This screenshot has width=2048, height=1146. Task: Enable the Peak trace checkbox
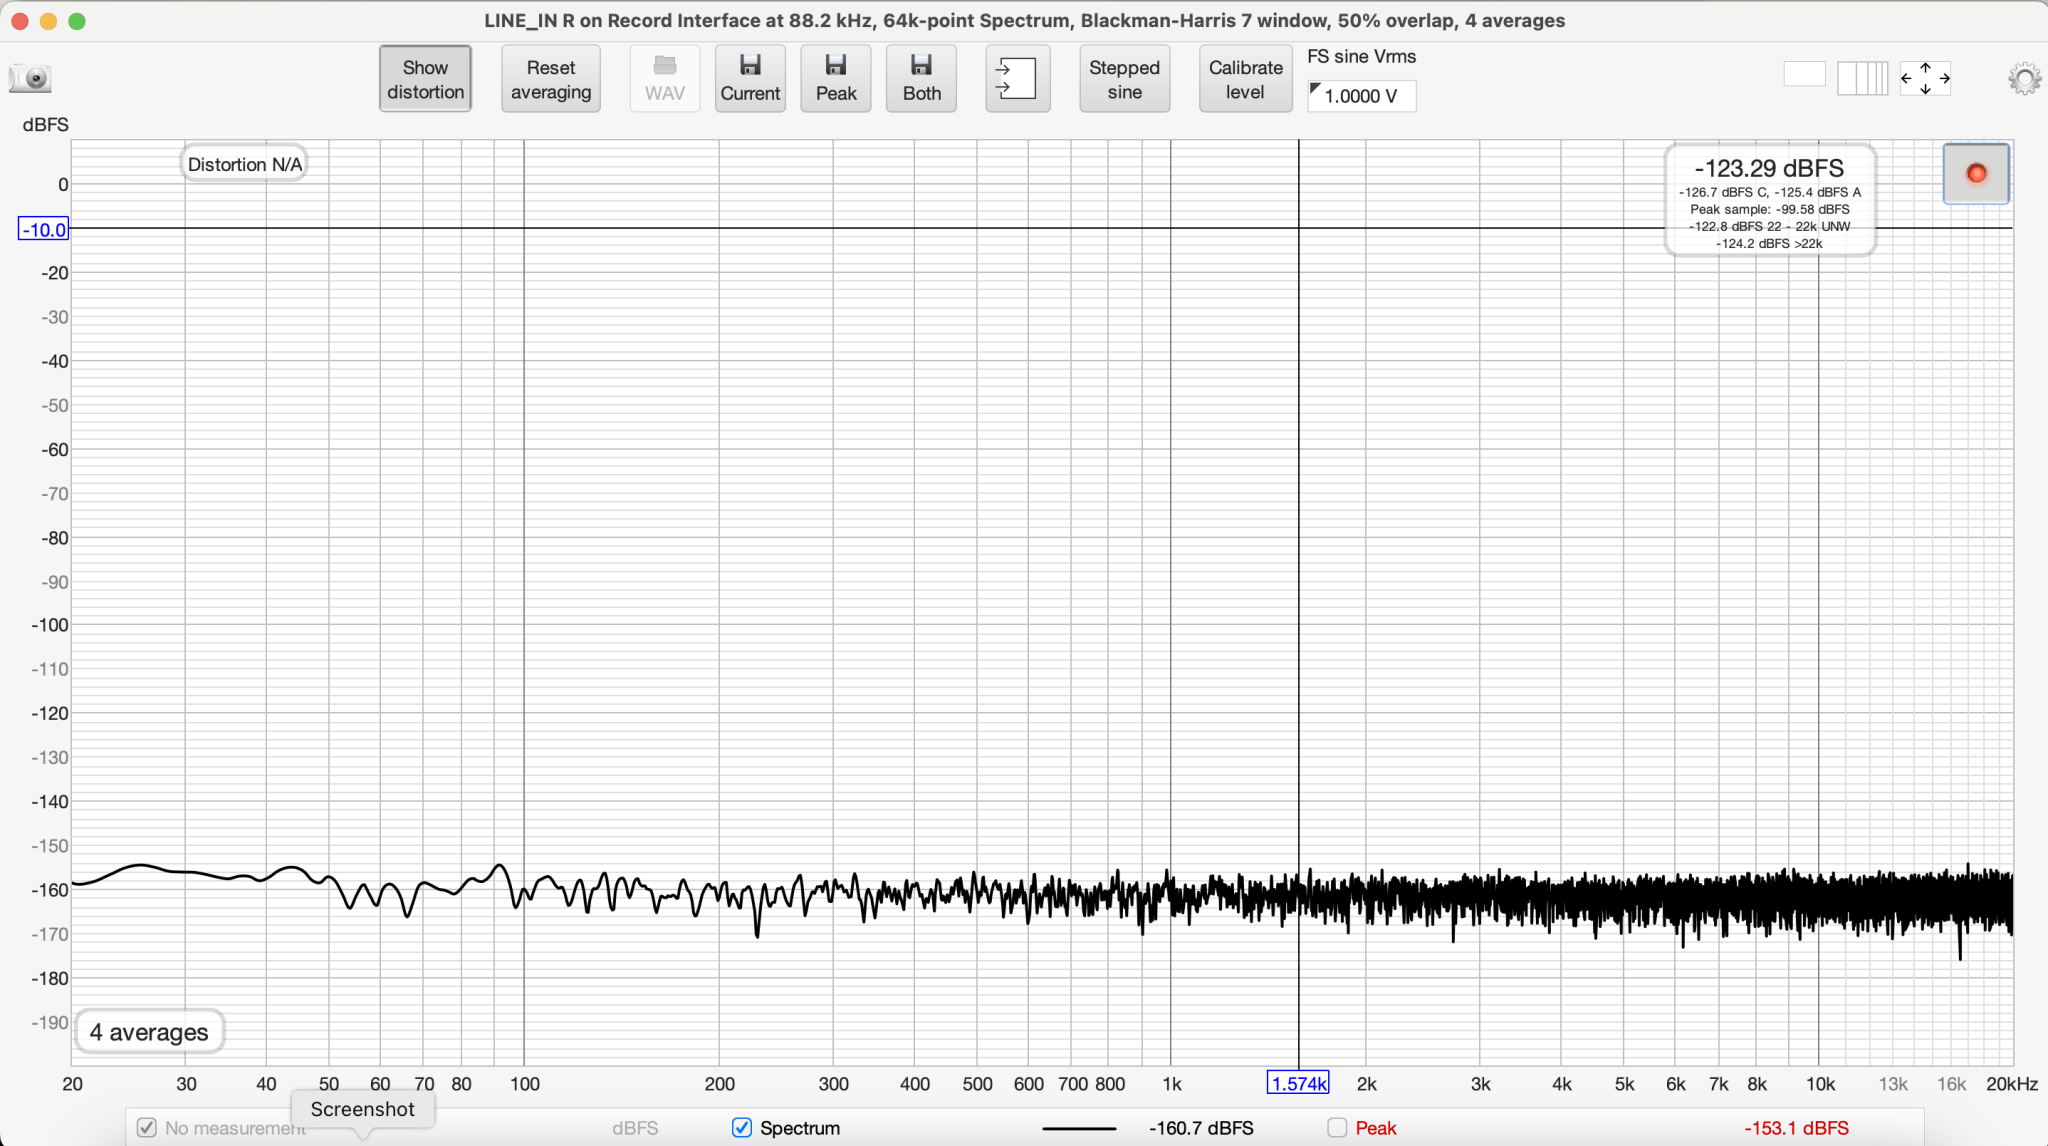[x=1337, y=1128]
